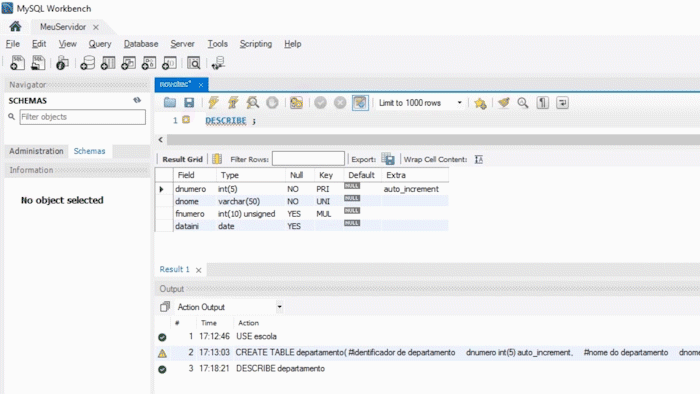Viewport: 700px width, 394px height.
Task: Create a new table icon
Action: (108, 63)
